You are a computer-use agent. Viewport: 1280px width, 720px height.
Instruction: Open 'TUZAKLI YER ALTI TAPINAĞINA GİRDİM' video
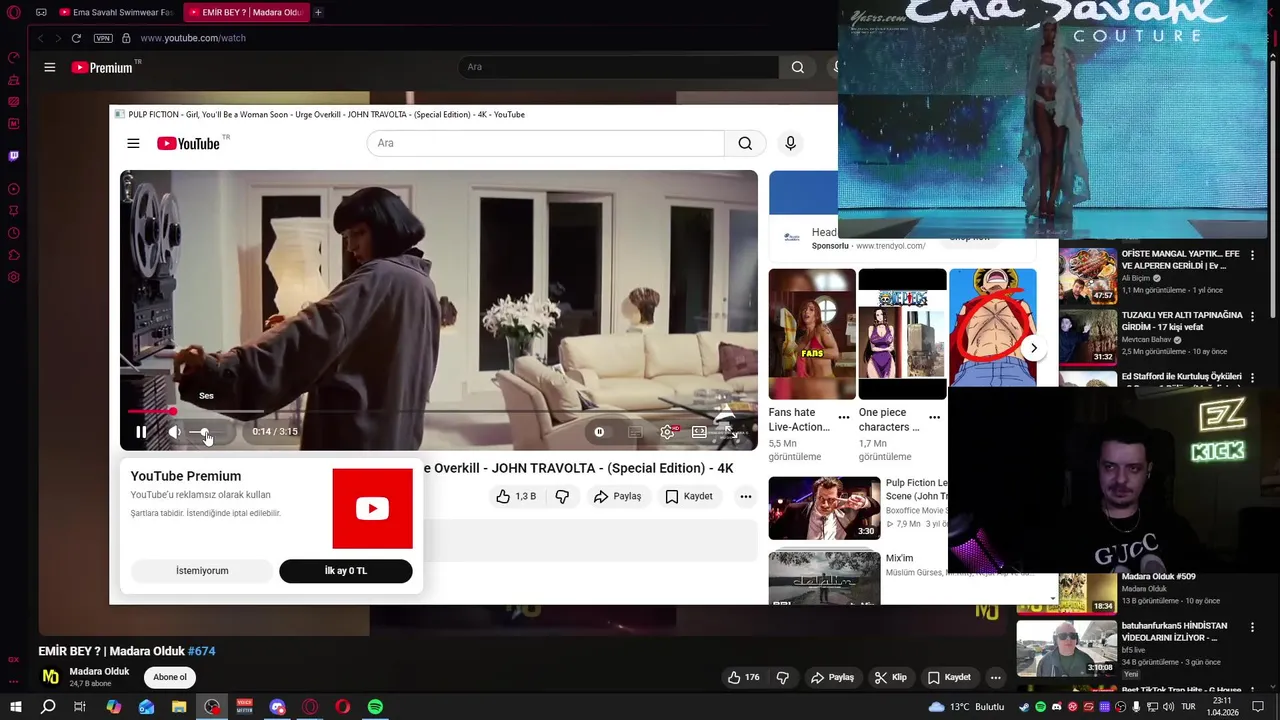coord(1182,321)
